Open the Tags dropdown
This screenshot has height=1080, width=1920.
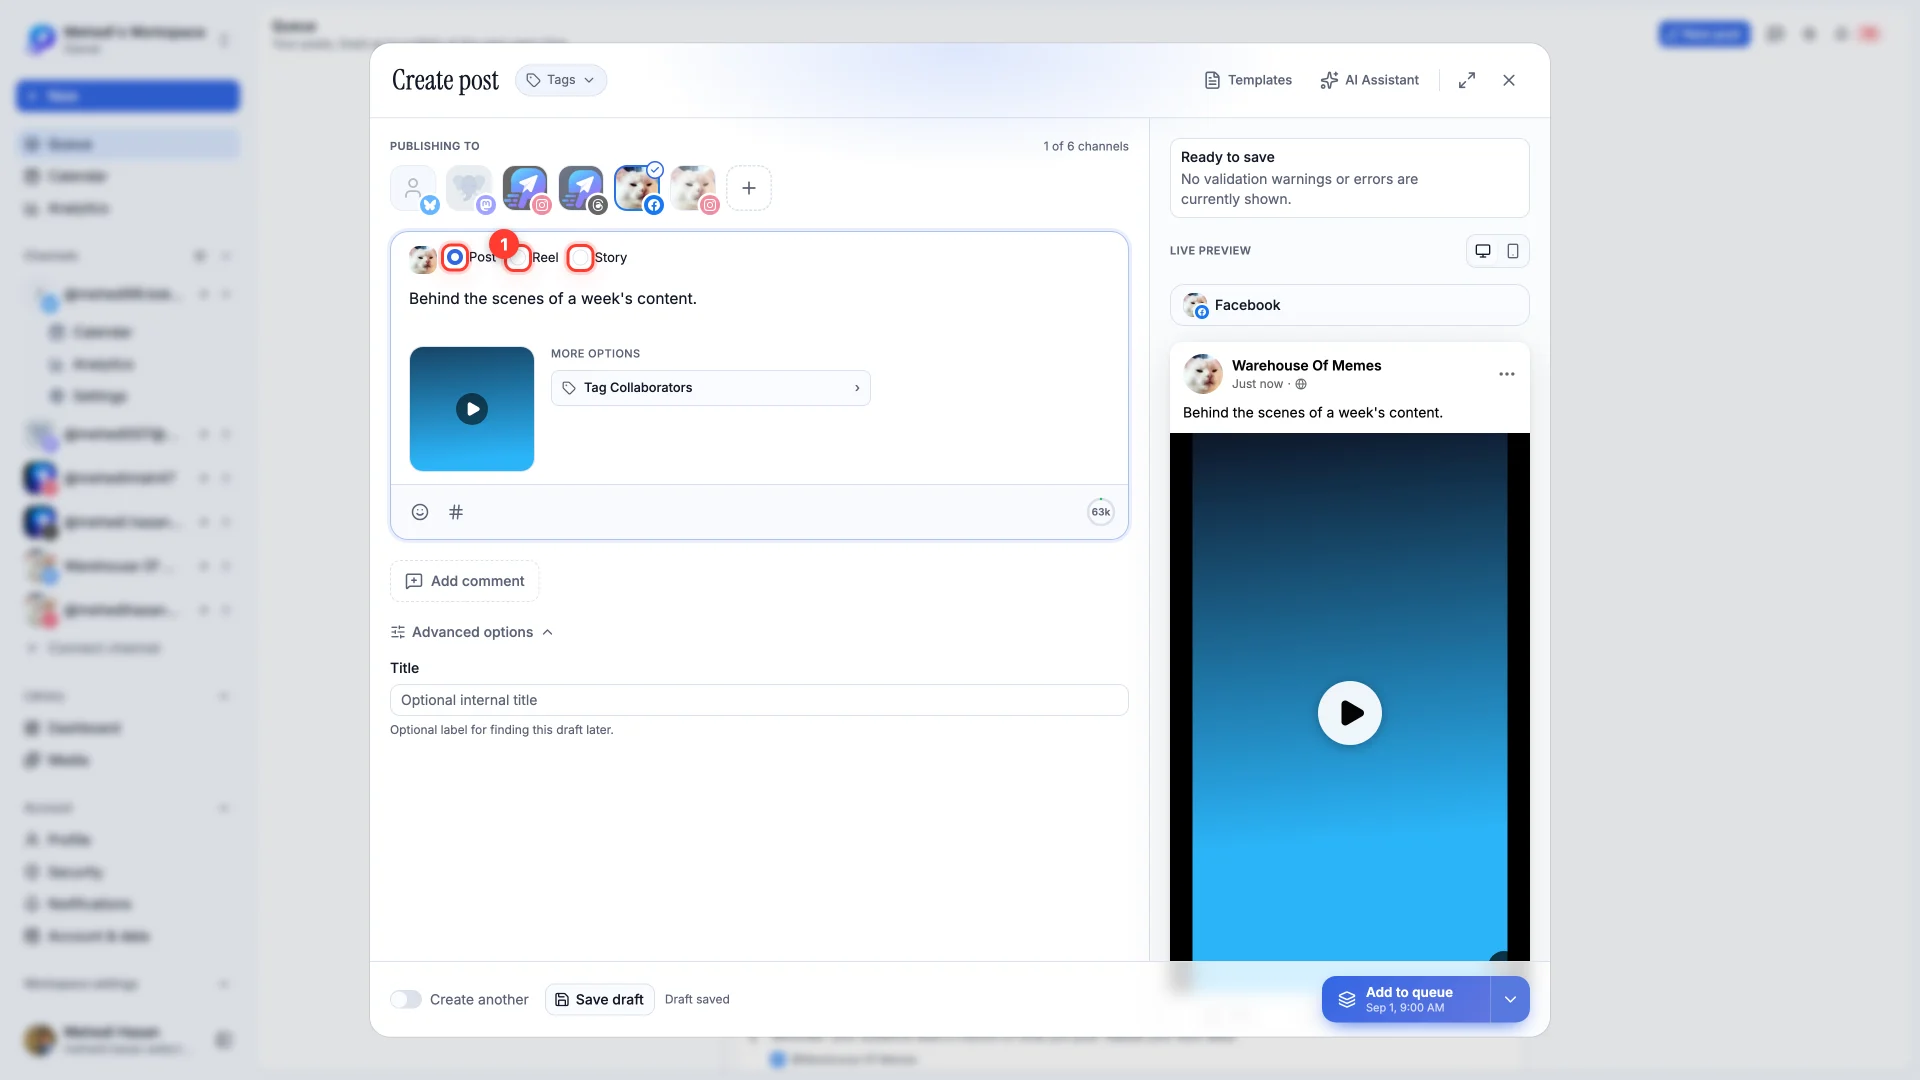[x=561, y=80]
